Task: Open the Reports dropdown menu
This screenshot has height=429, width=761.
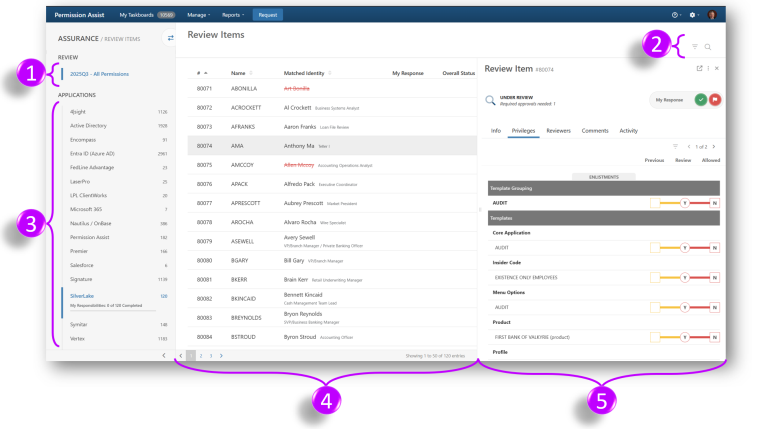Action: [x=233, y=15]
